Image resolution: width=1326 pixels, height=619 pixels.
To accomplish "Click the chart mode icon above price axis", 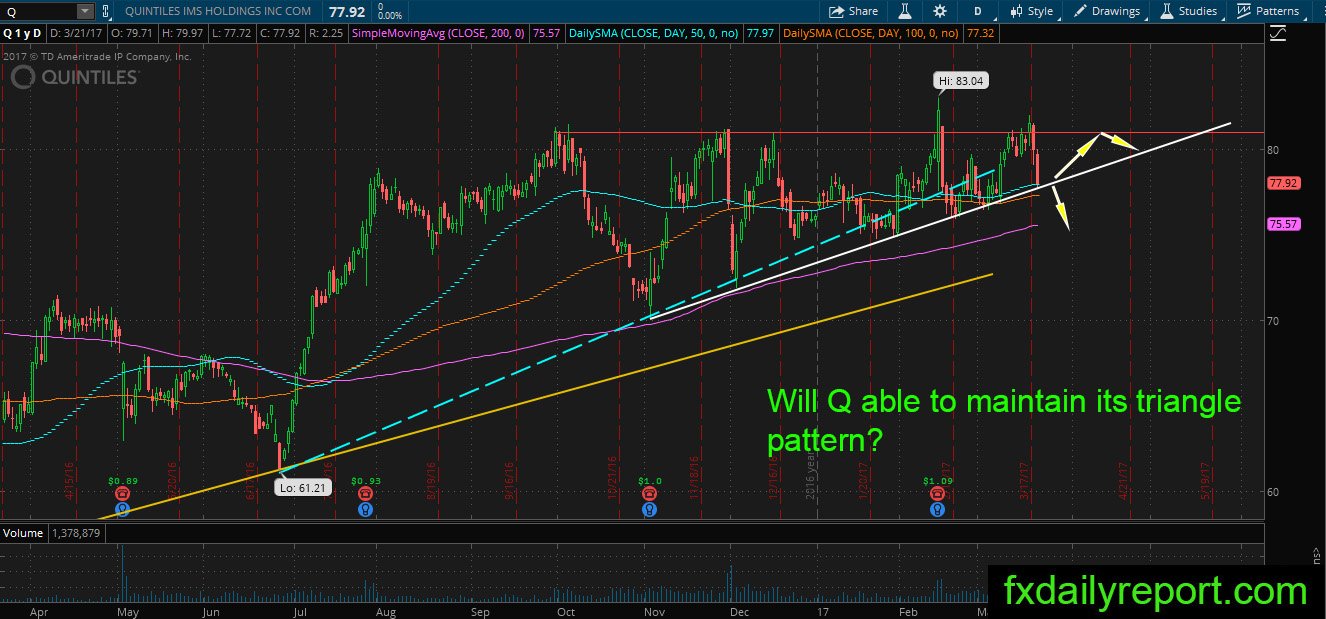I will pos(1277,34).
